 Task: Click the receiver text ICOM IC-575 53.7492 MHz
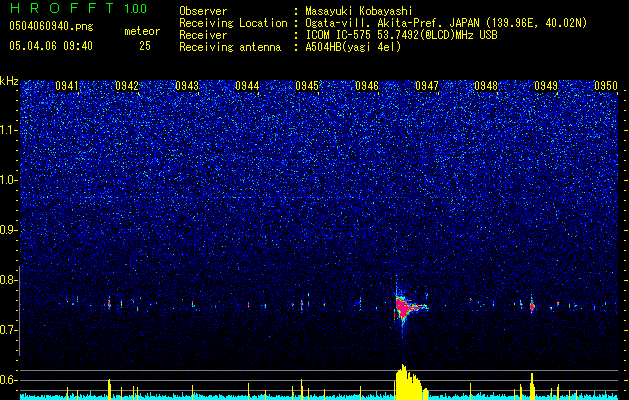401,35
